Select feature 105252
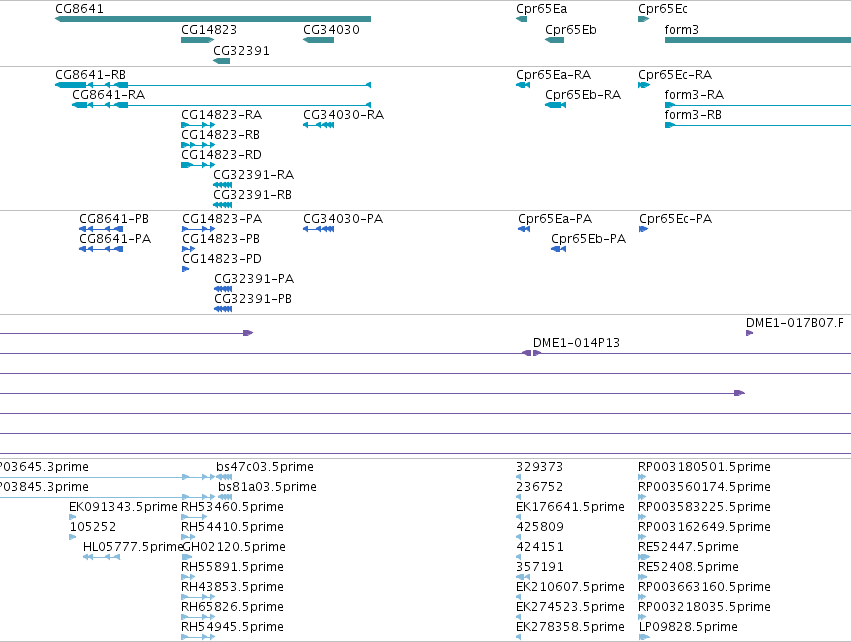This screenshot has height=642, width=851. (73, 537)
